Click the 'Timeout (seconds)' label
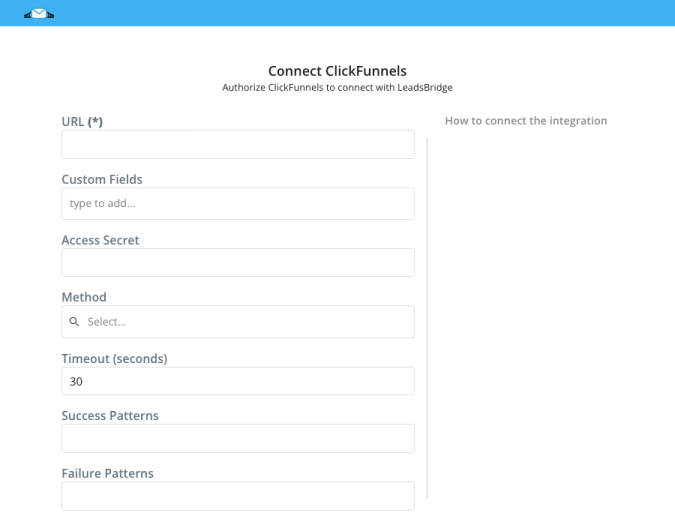Image resolution: width=675 pixels, height=525 pixels. tap(115, 358)
